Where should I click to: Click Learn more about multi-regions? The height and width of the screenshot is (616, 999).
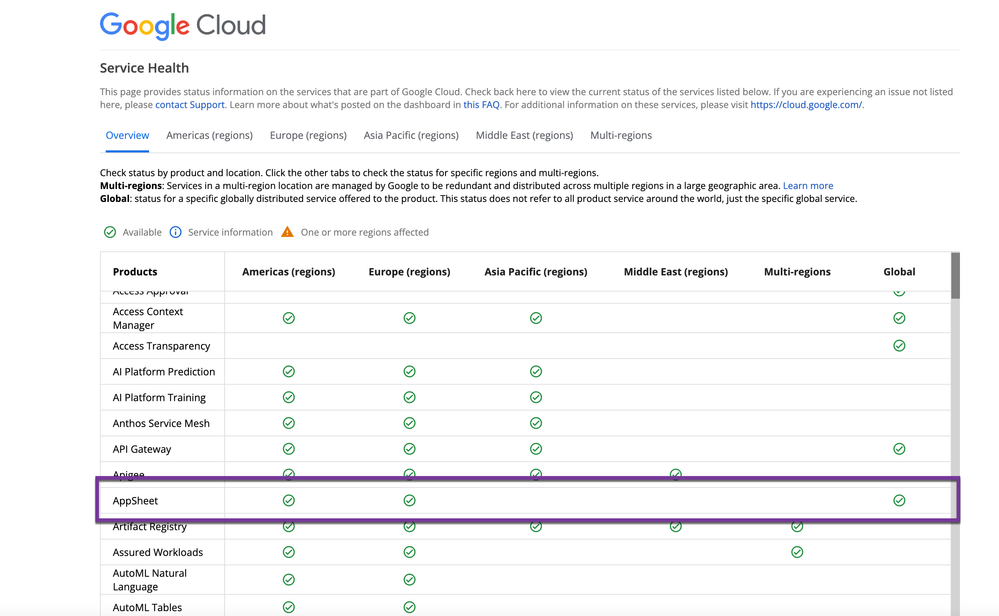pyautogui.click(x=808, y=186)
